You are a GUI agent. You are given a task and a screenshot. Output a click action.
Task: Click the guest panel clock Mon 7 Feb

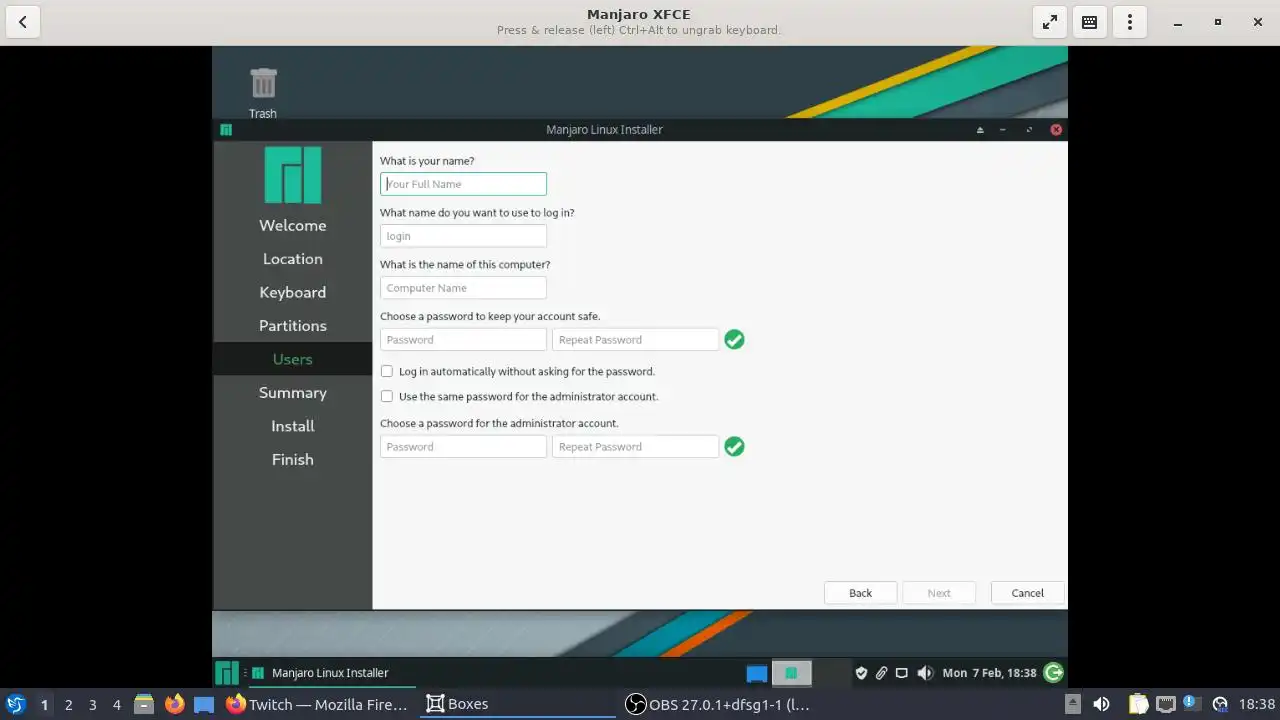coord(989,673)
